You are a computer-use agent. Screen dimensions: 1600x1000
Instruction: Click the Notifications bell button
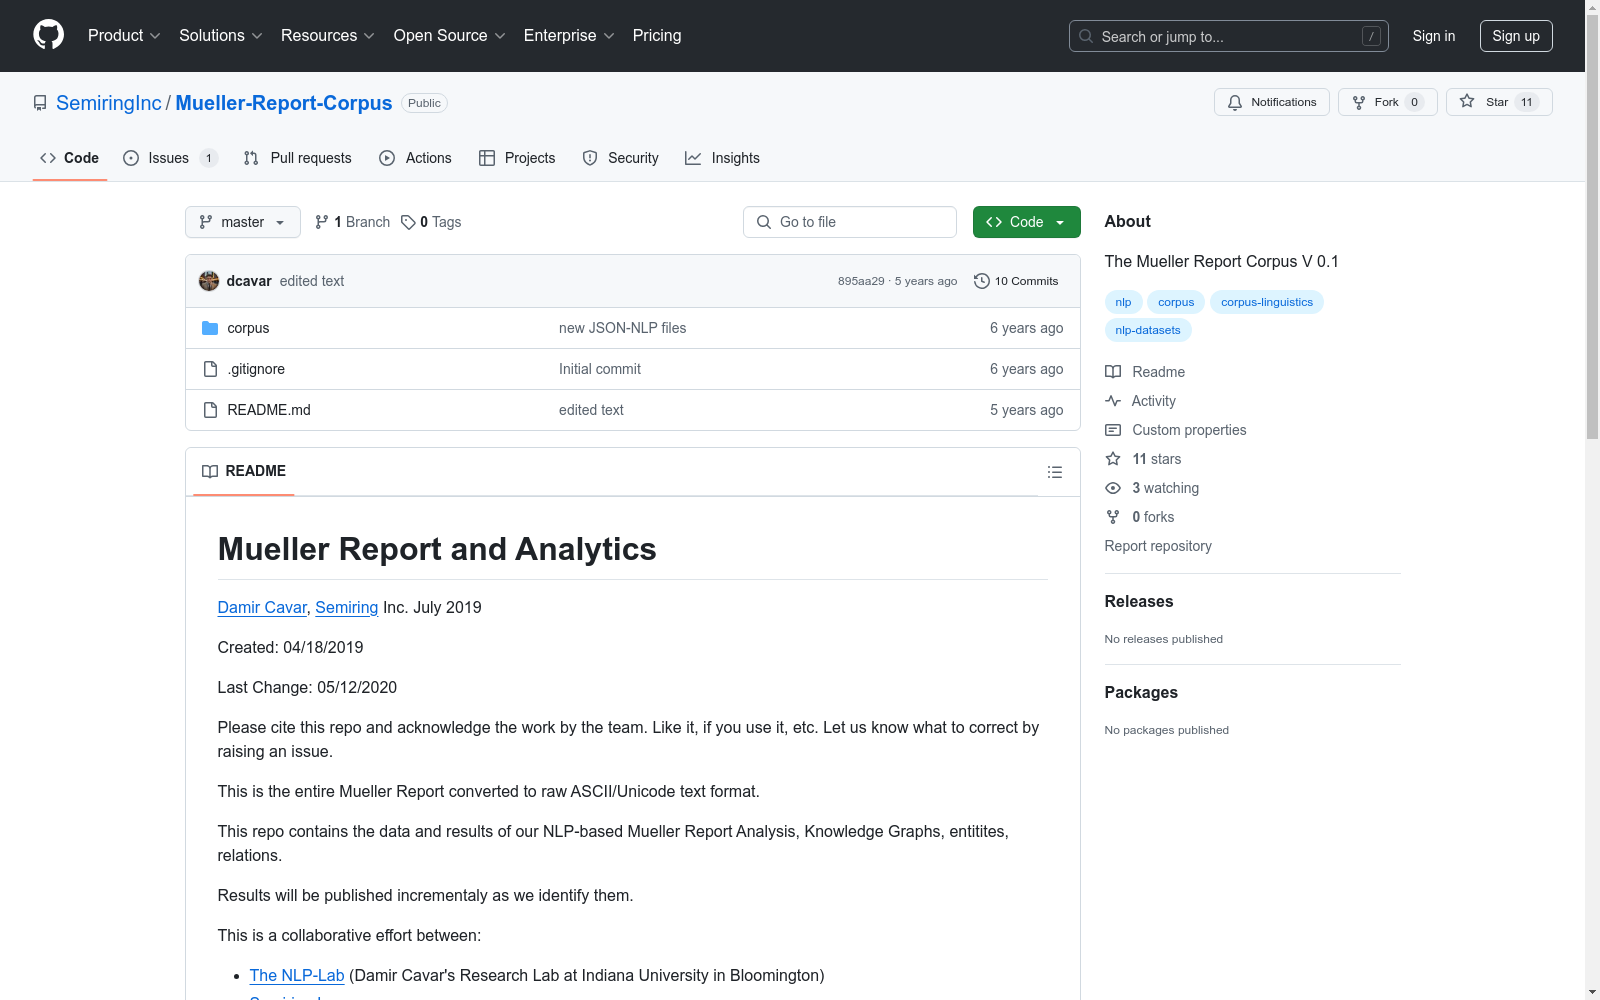pos(1272,102)
